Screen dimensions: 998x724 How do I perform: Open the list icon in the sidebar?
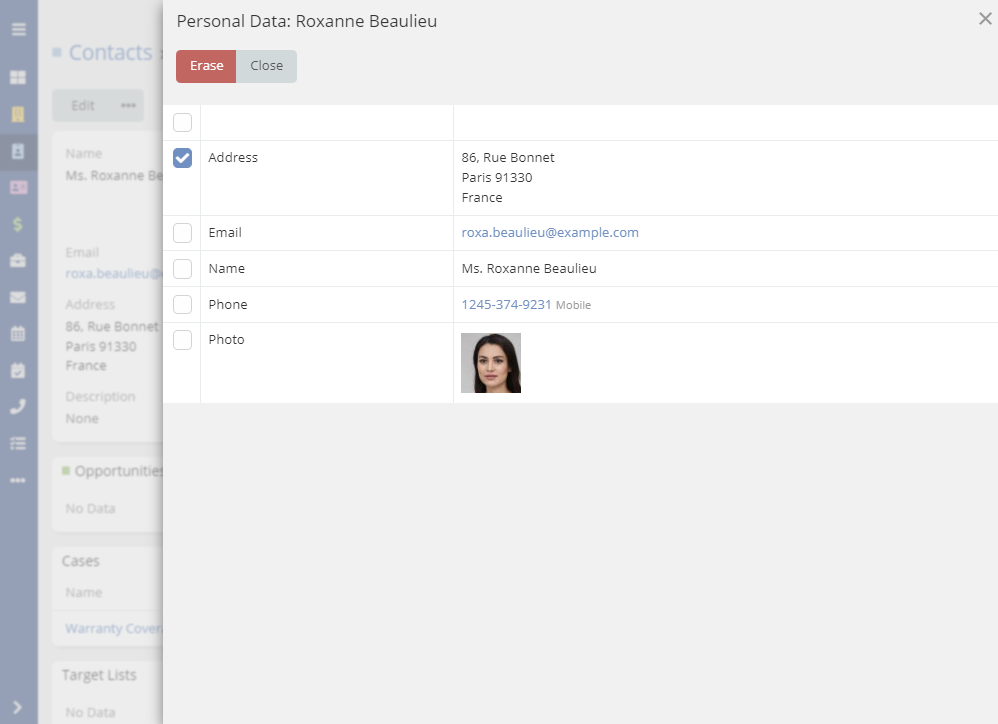click(x=18, y=443)
